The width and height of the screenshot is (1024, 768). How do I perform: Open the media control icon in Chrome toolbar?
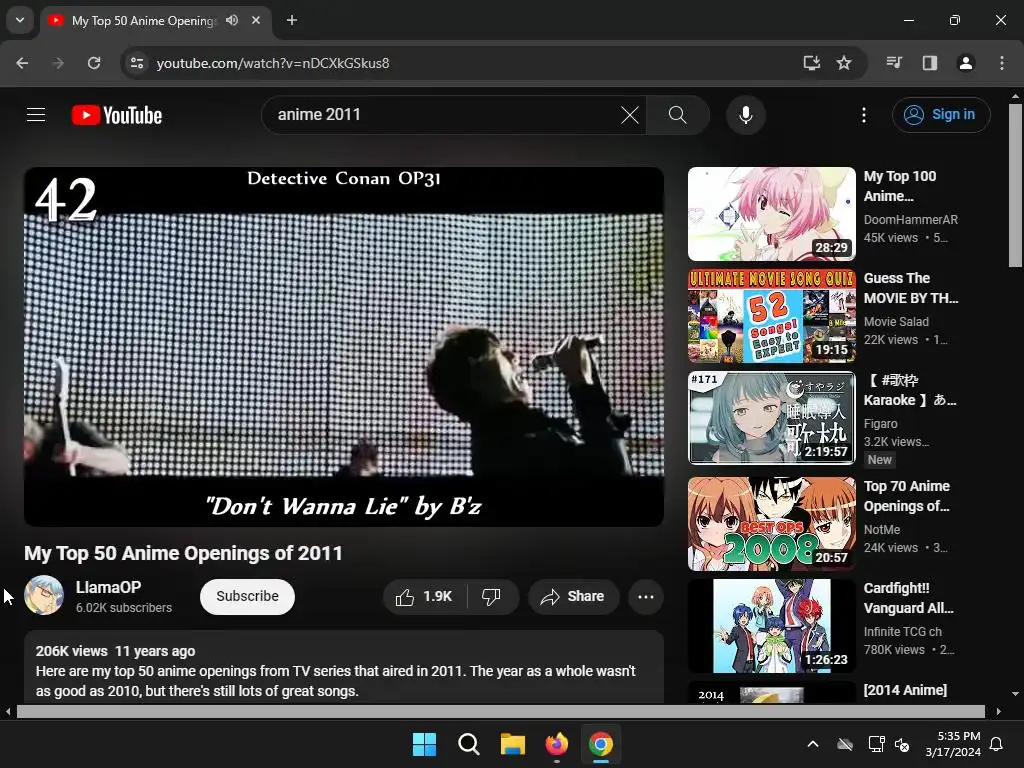pyautogui.click(x=894, y=63)
